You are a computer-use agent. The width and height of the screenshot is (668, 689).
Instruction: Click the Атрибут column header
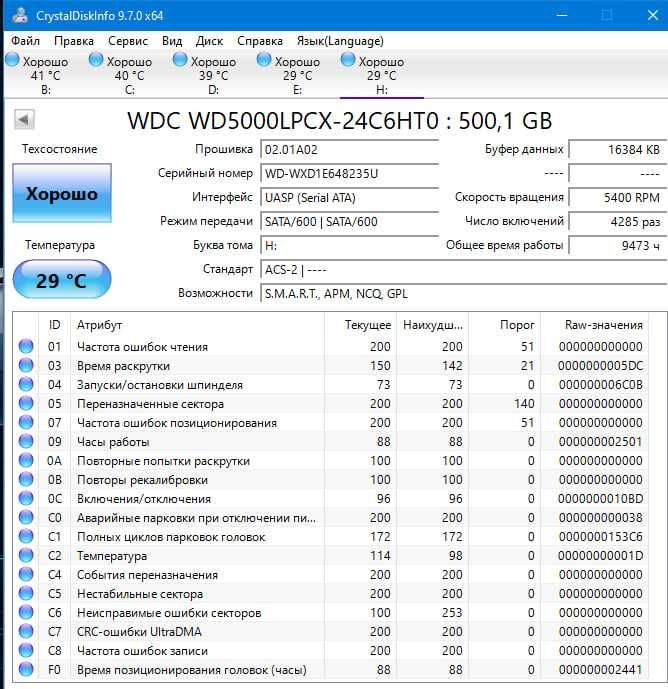(x=197, y=325)
